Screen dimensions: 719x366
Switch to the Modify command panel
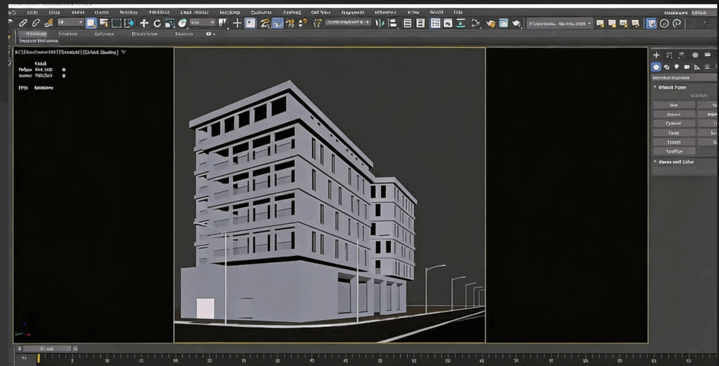point(669,55)
